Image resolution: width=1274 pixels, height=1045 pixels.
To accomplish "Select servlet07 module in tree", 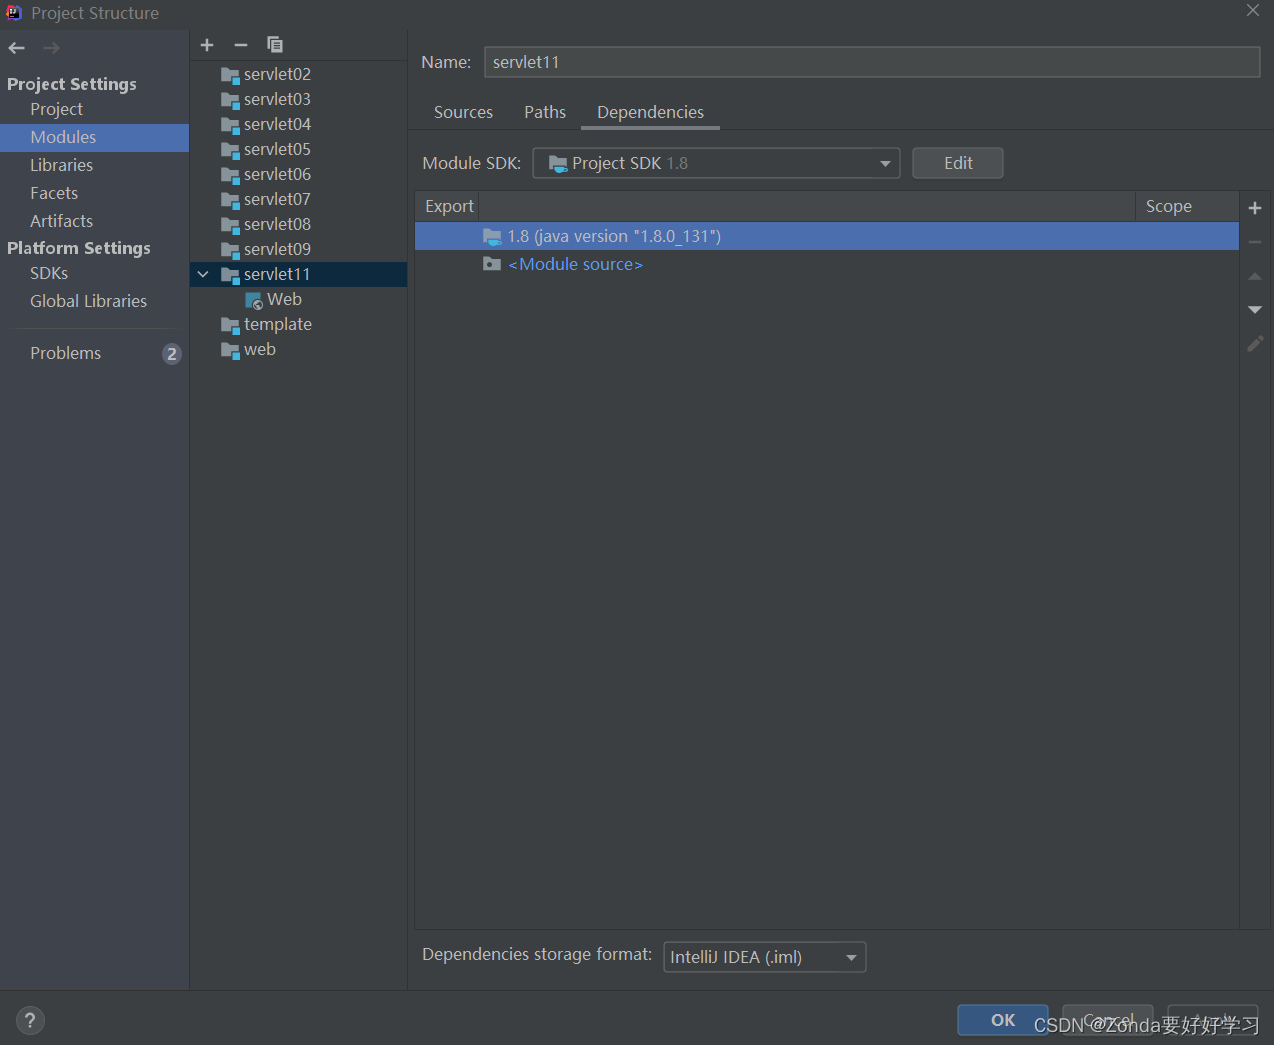I will click(x=277, y=199).
